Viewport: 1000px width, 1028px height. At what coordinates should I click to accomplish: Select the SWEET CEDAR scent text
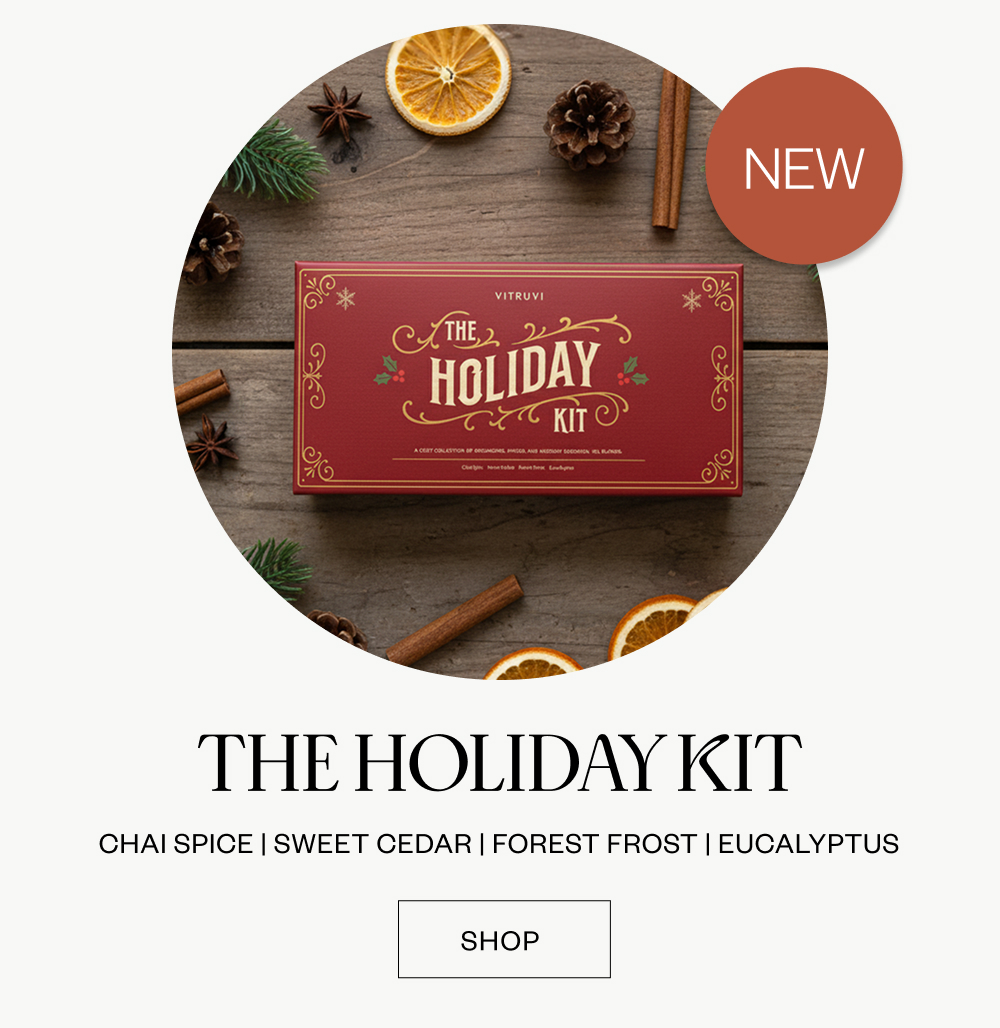click(372, 844)
